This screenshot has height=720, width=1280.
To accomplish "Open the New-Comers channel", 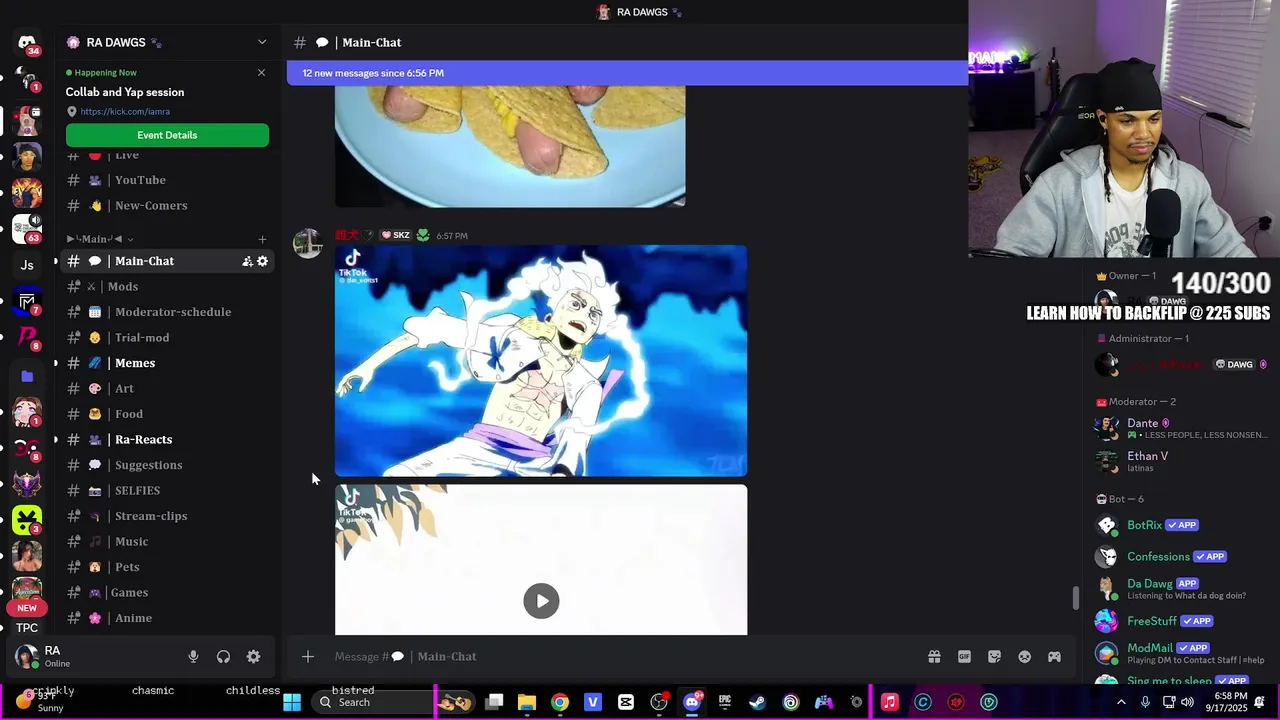I will [166, 206].
